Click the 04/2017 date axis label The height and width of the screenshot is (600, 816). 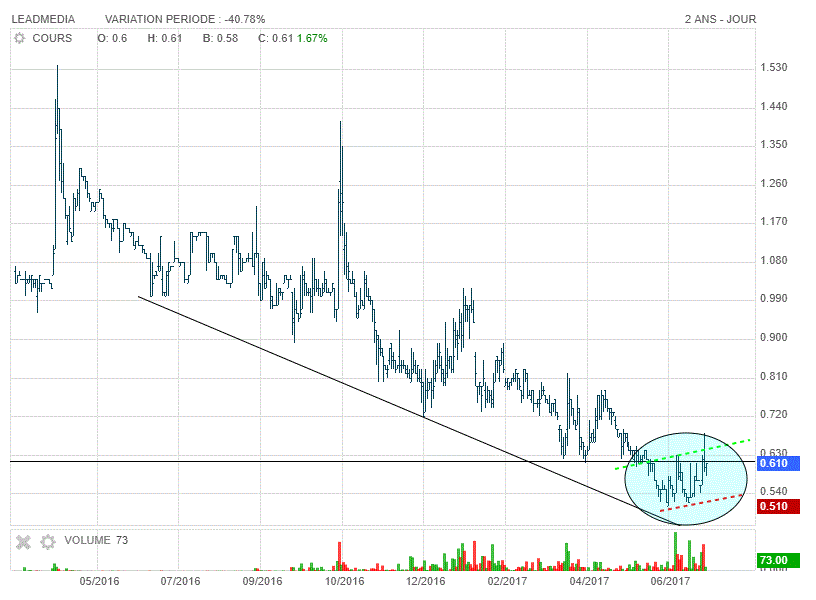click(x=589, y=581)
